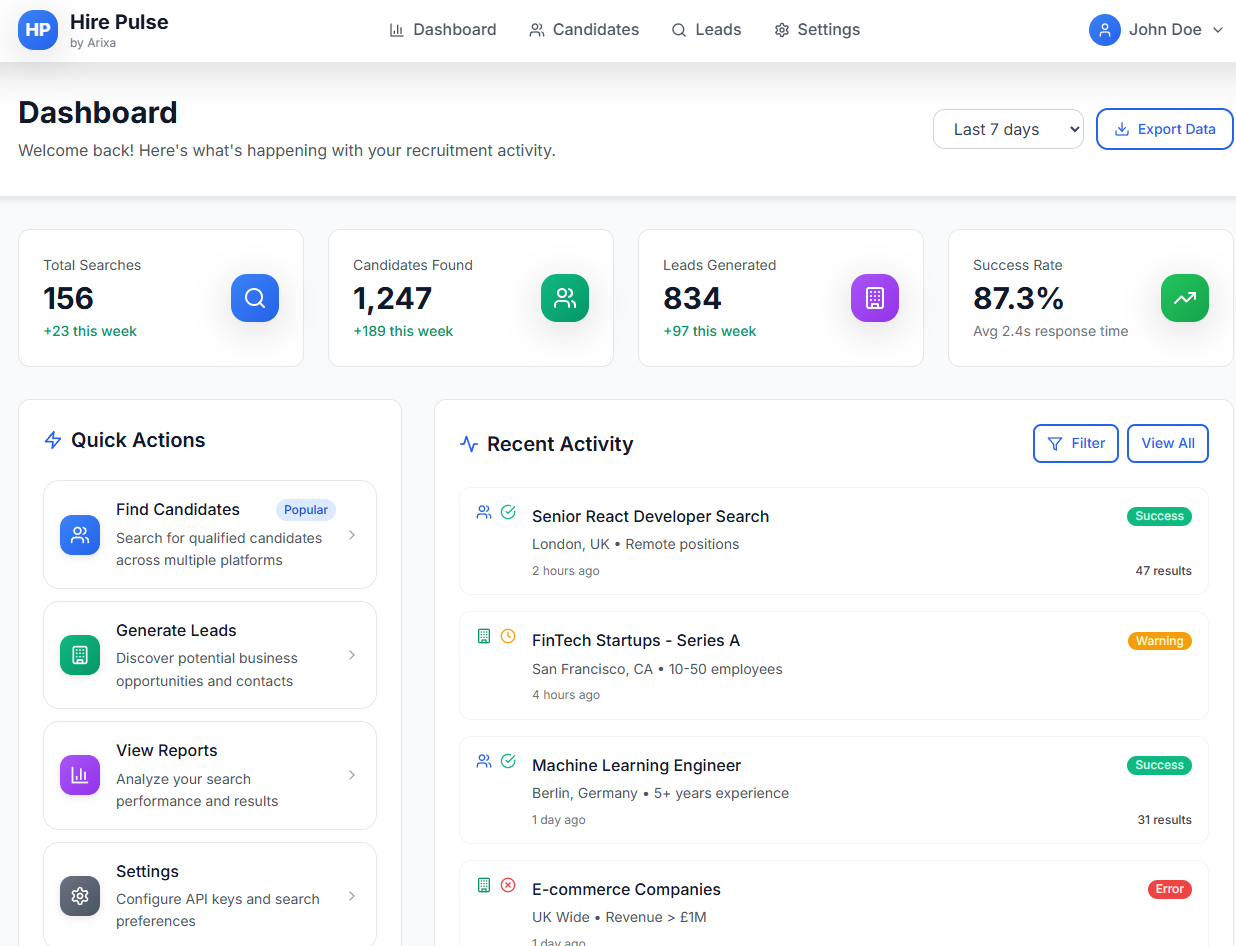
Task: Click the Export Data button
Action: click(x=1164, y=129)
